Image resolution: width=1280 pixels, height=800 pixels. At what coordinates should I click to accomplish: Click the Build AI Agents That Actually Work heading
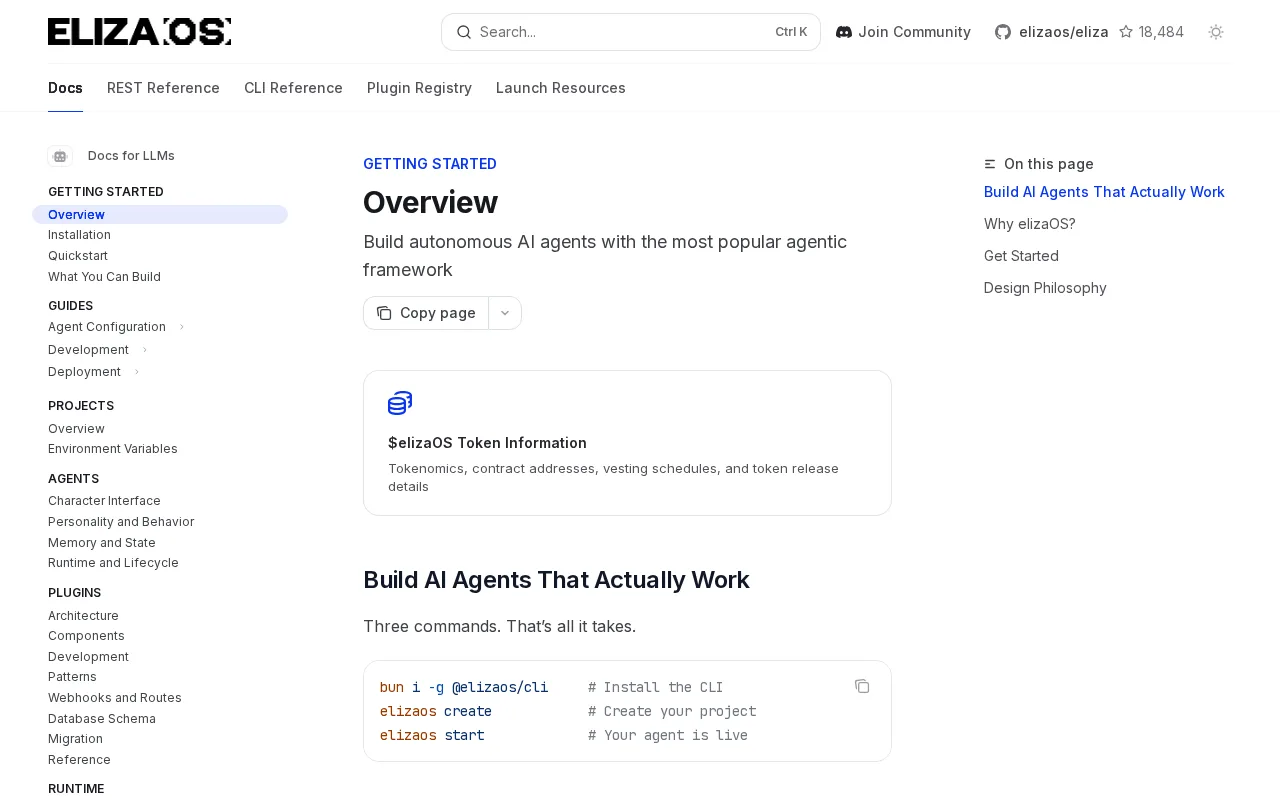tap(556, 580)
